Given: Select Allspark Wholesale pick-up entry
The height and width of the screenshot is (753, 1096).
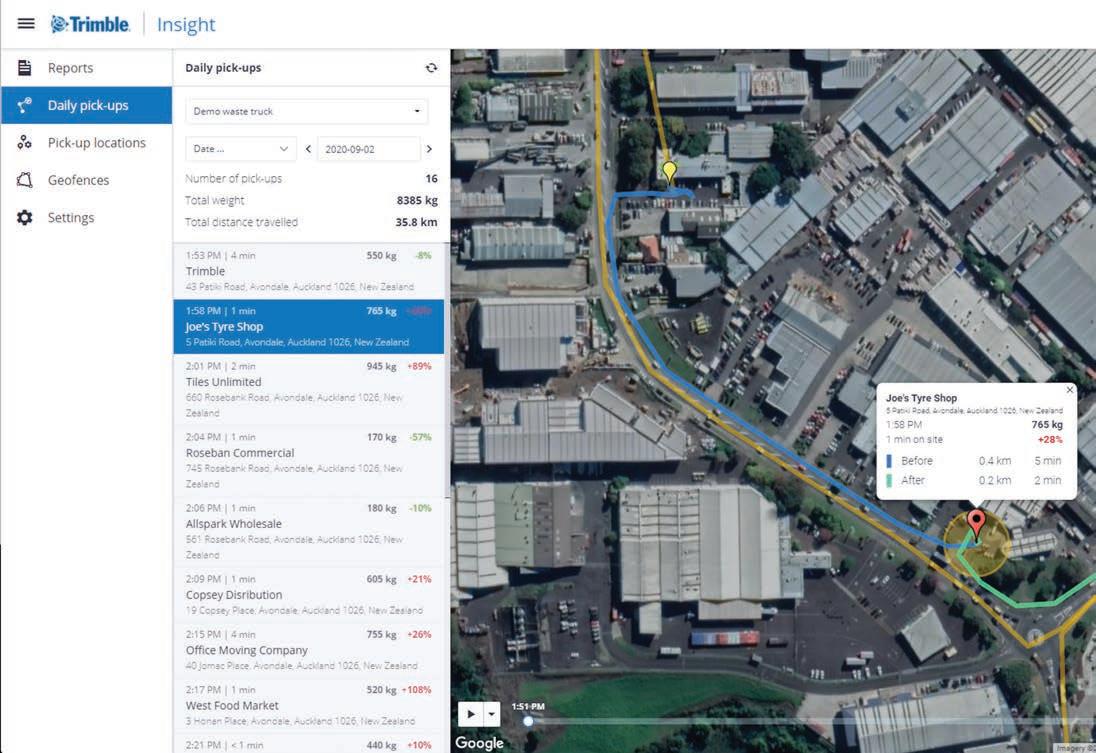Looking at the screenshot, I should (x=308, y=531).
